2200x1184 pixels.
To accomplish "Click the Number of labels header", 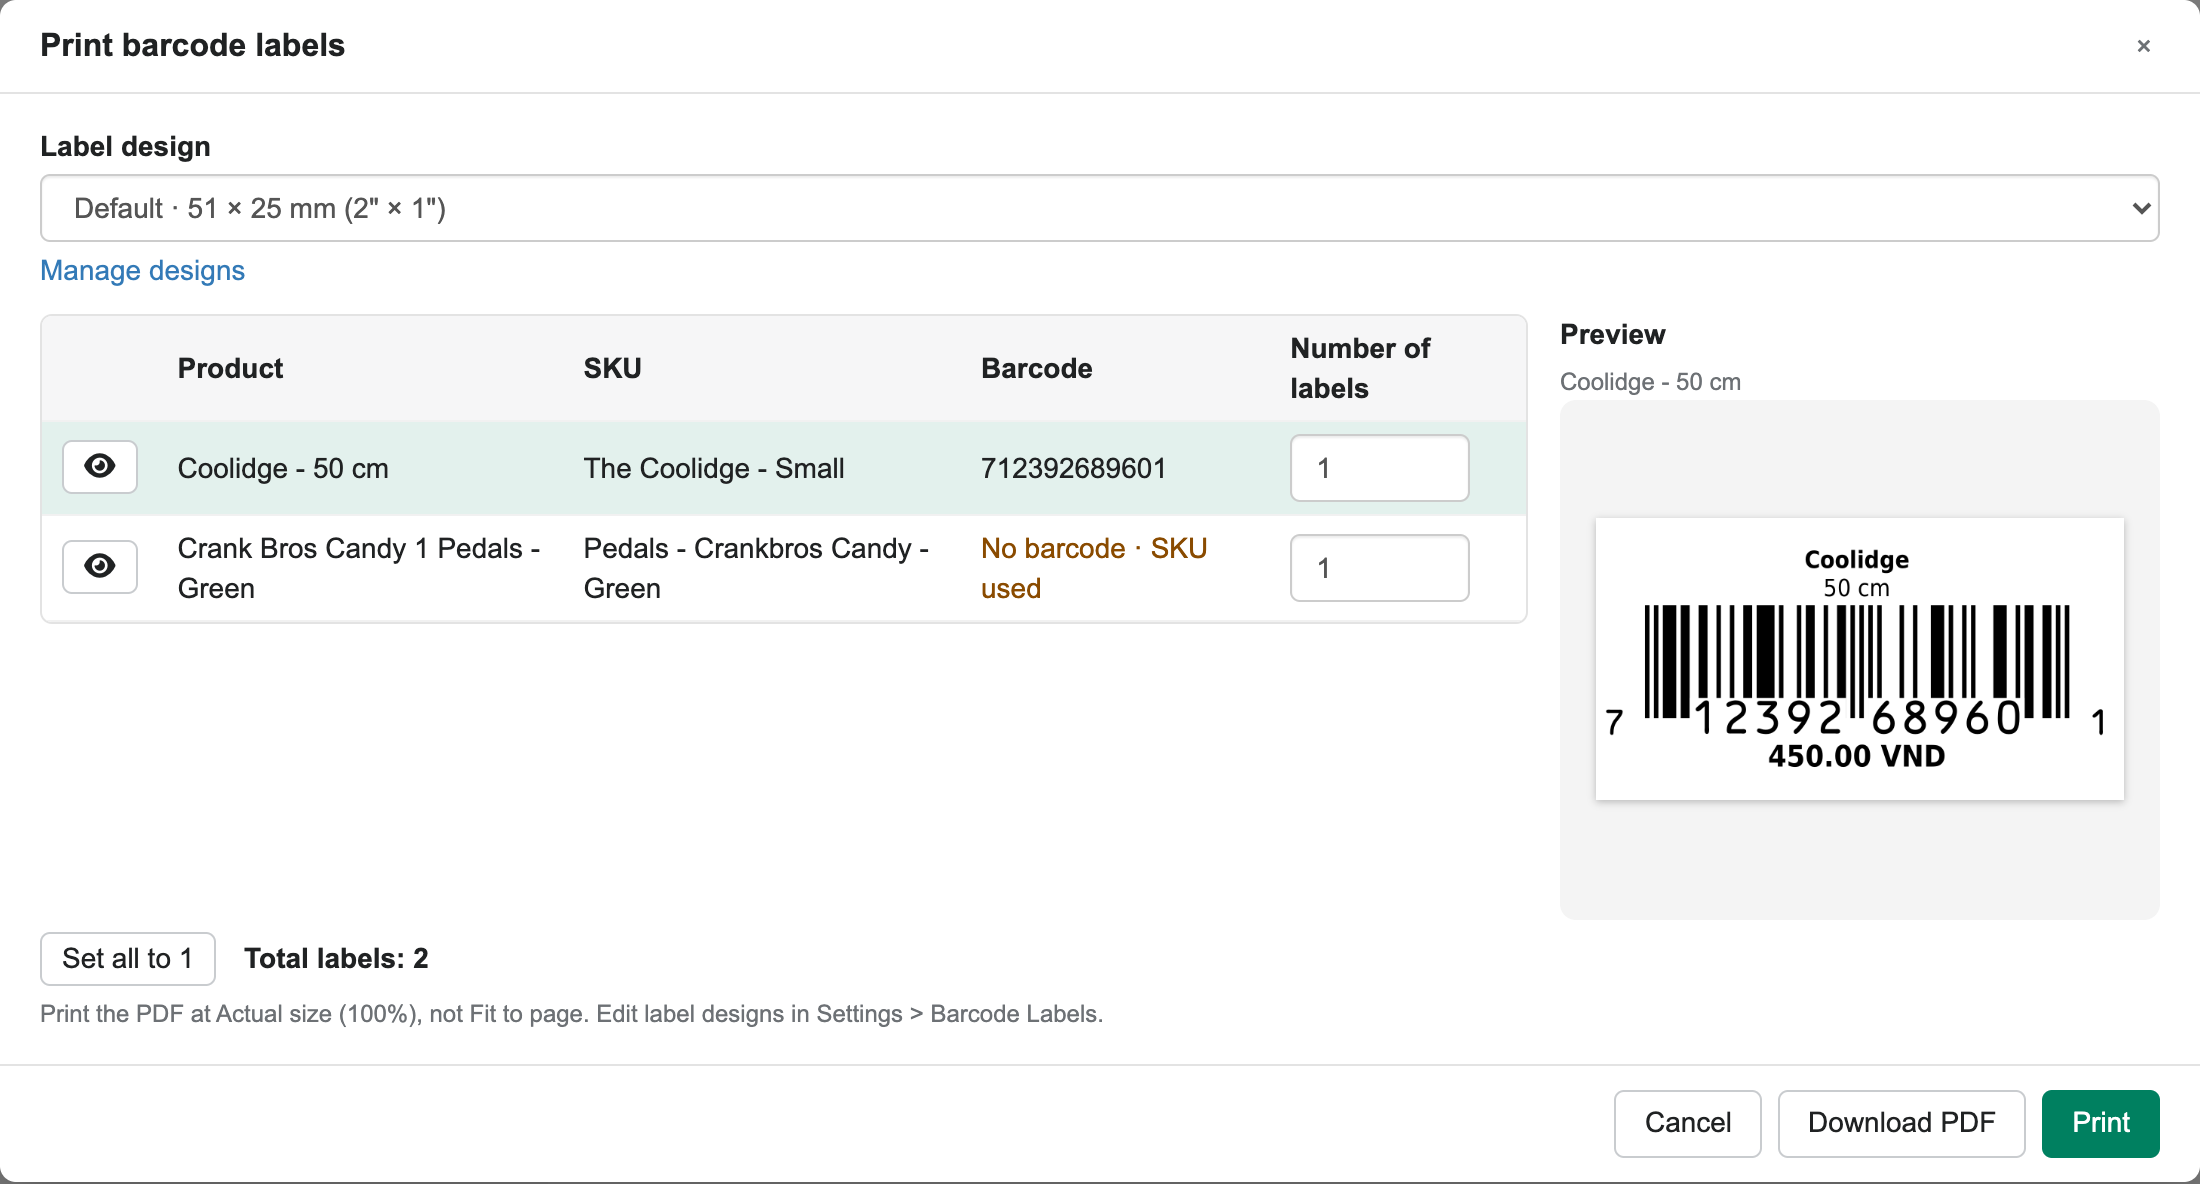I will point(1360,368).
